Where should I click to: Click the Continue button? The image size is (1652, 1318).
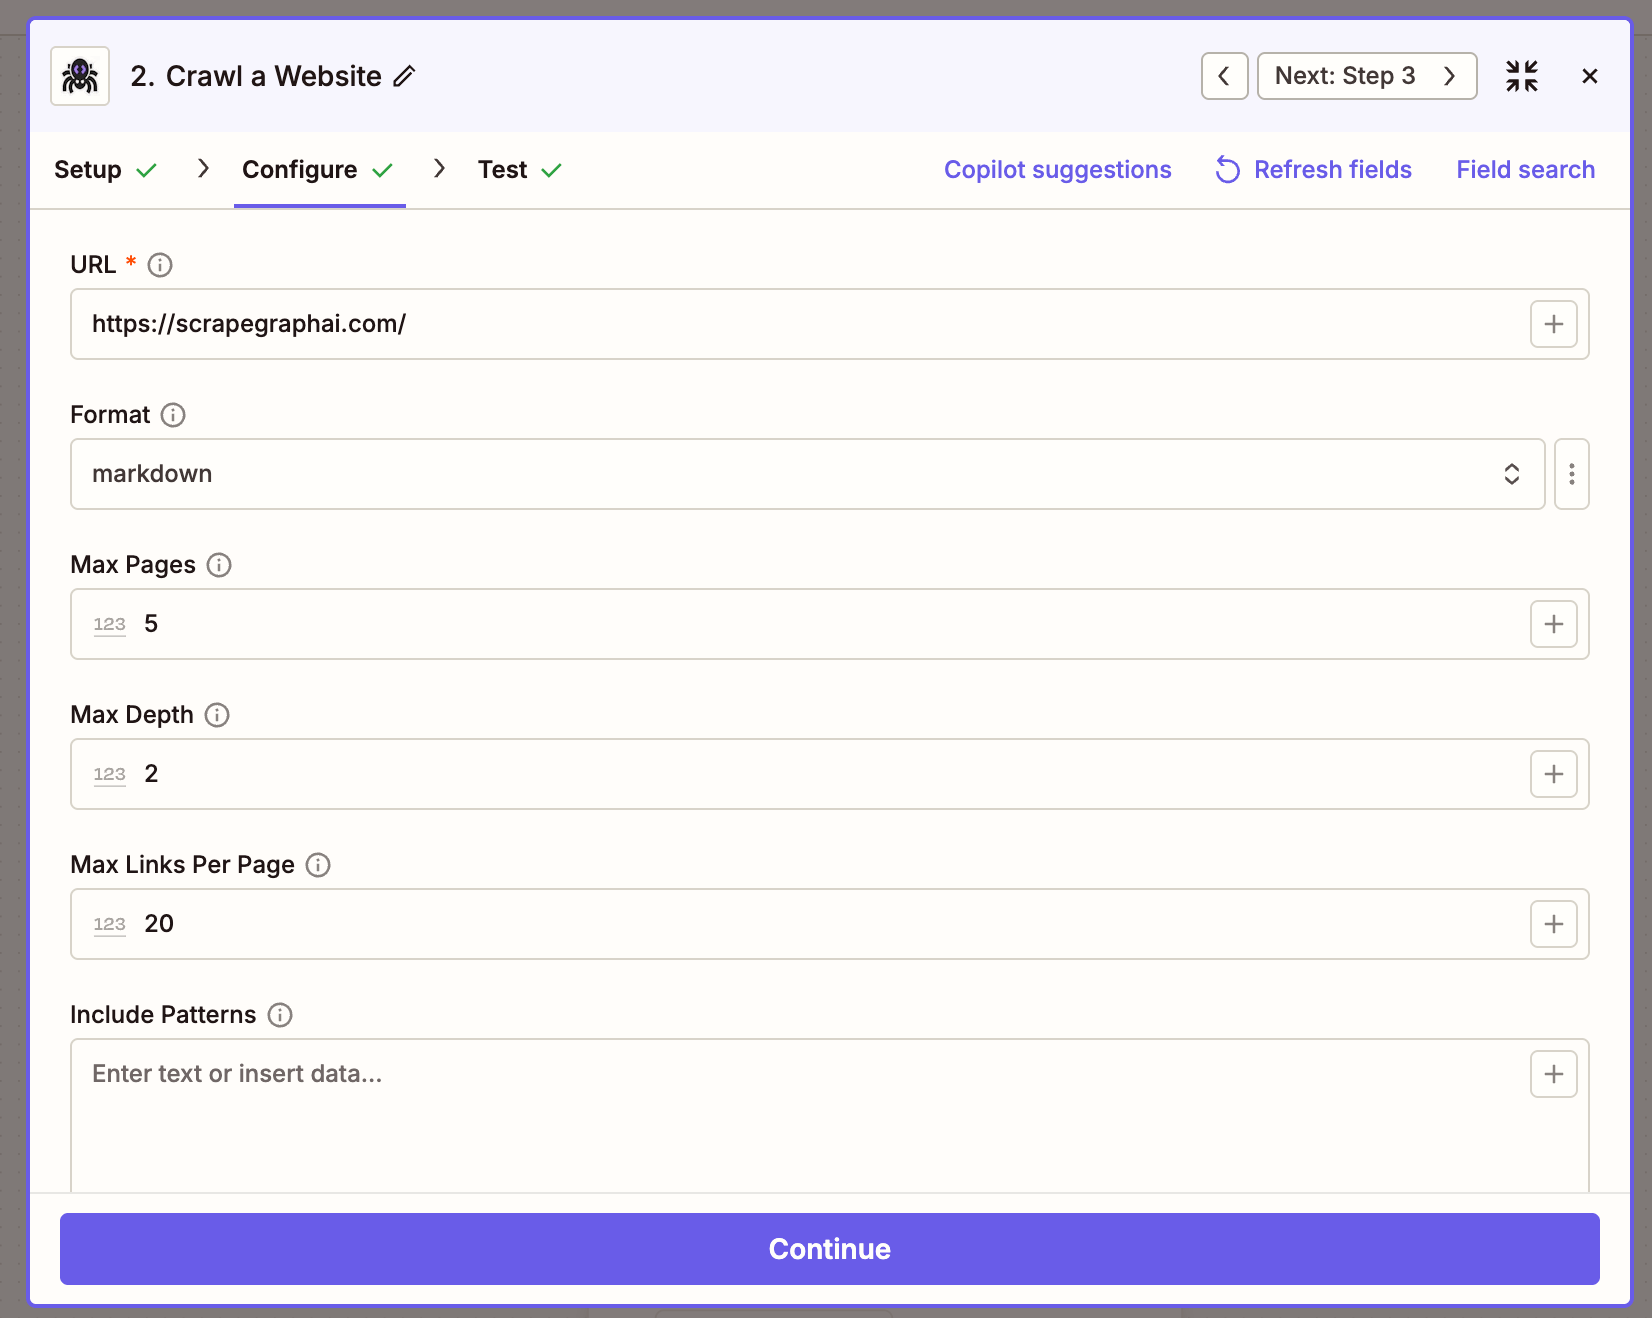(x=830, y=1249)
